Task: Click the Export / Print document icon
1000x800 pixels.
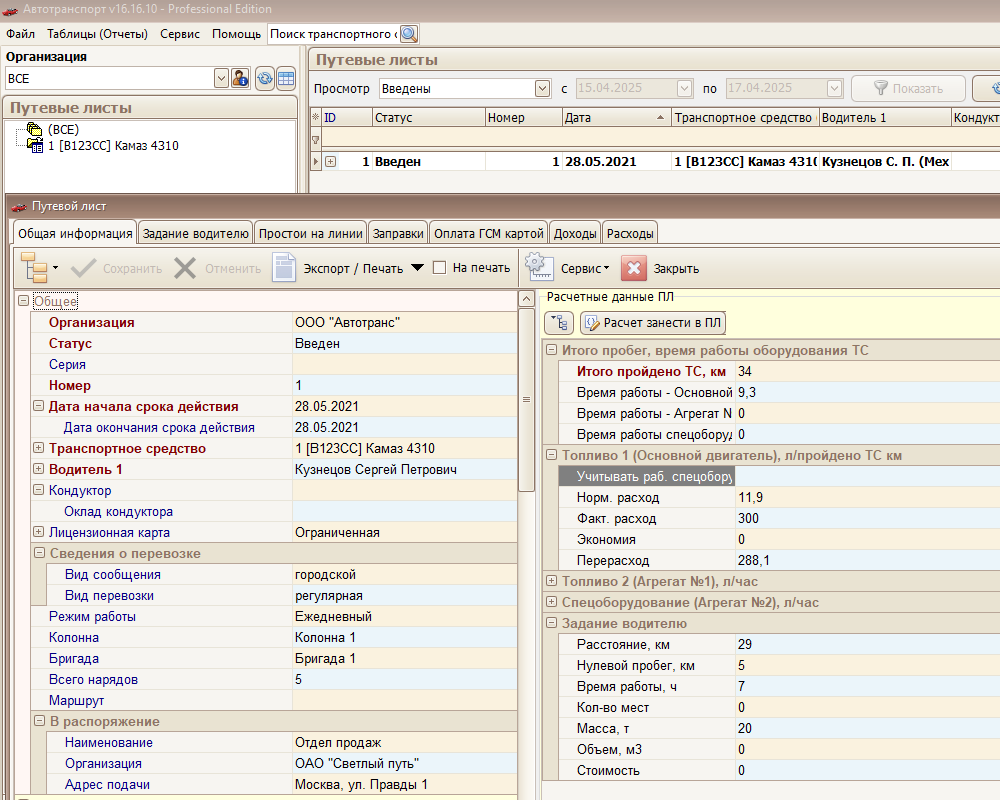Action: (x=284, y=268)
